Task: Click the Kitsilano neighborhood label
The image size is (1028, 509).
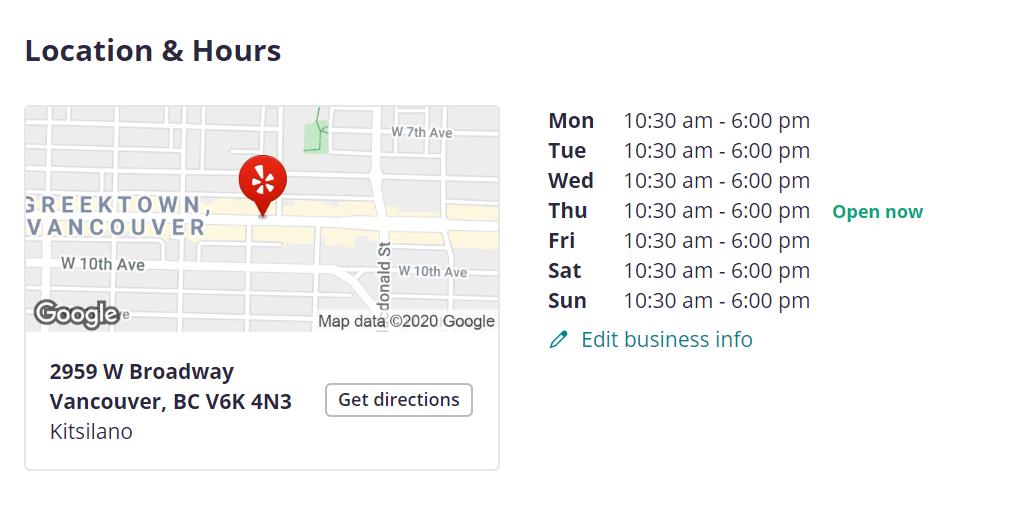Action: click(91, 432)
